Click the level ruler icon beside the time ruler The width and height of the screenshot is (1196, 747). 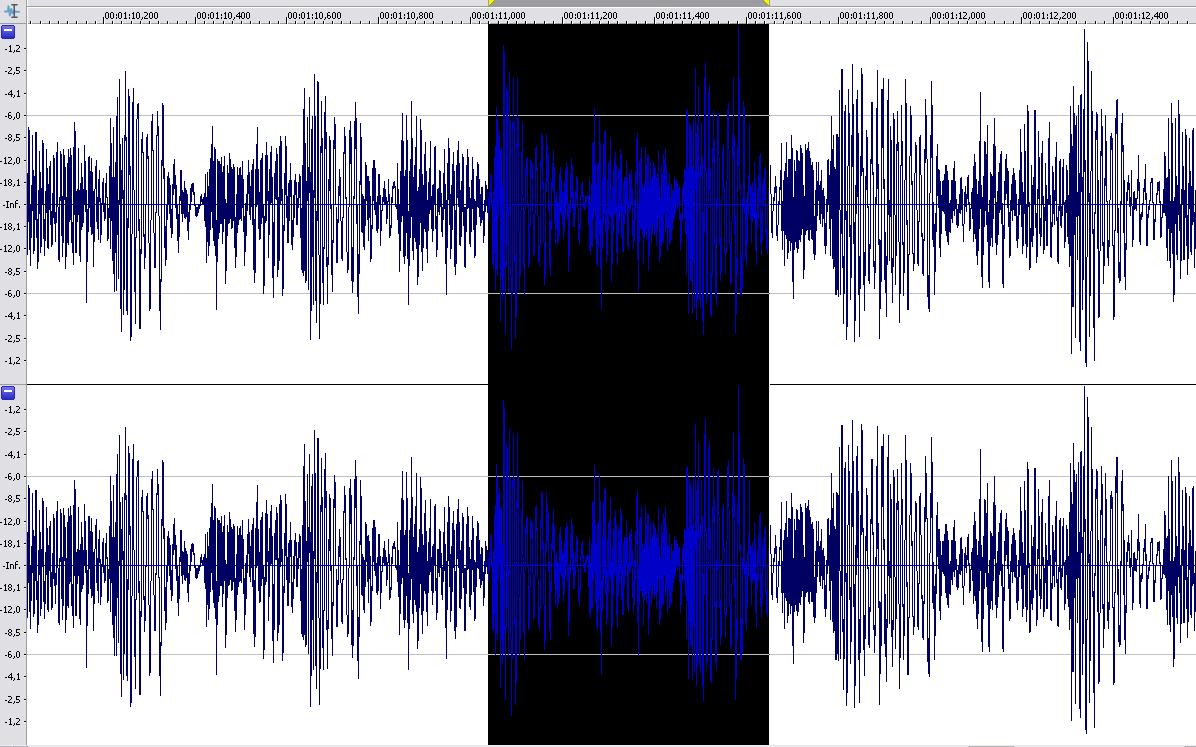[11, 11]
